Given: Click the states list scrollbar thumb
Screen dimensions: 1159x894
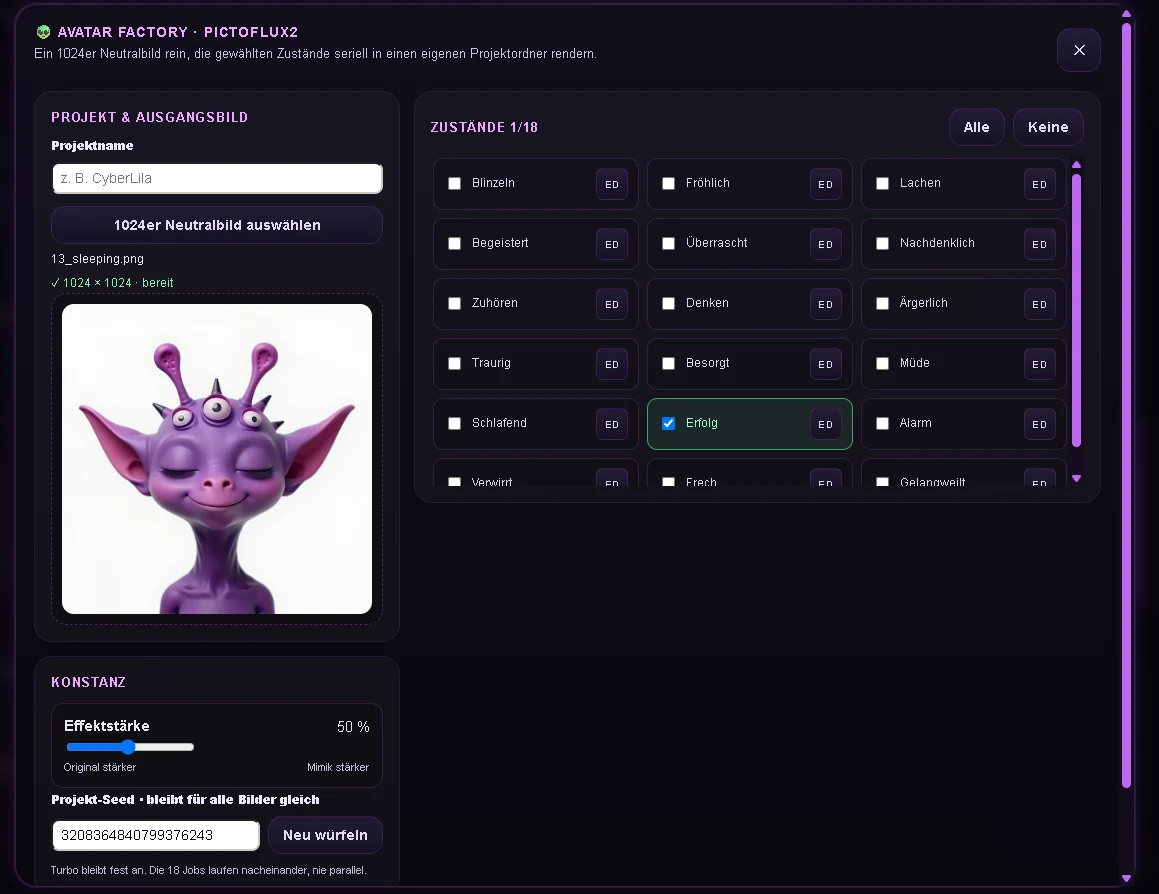Looking at the screenshot, I should [x=1076, y=310].
